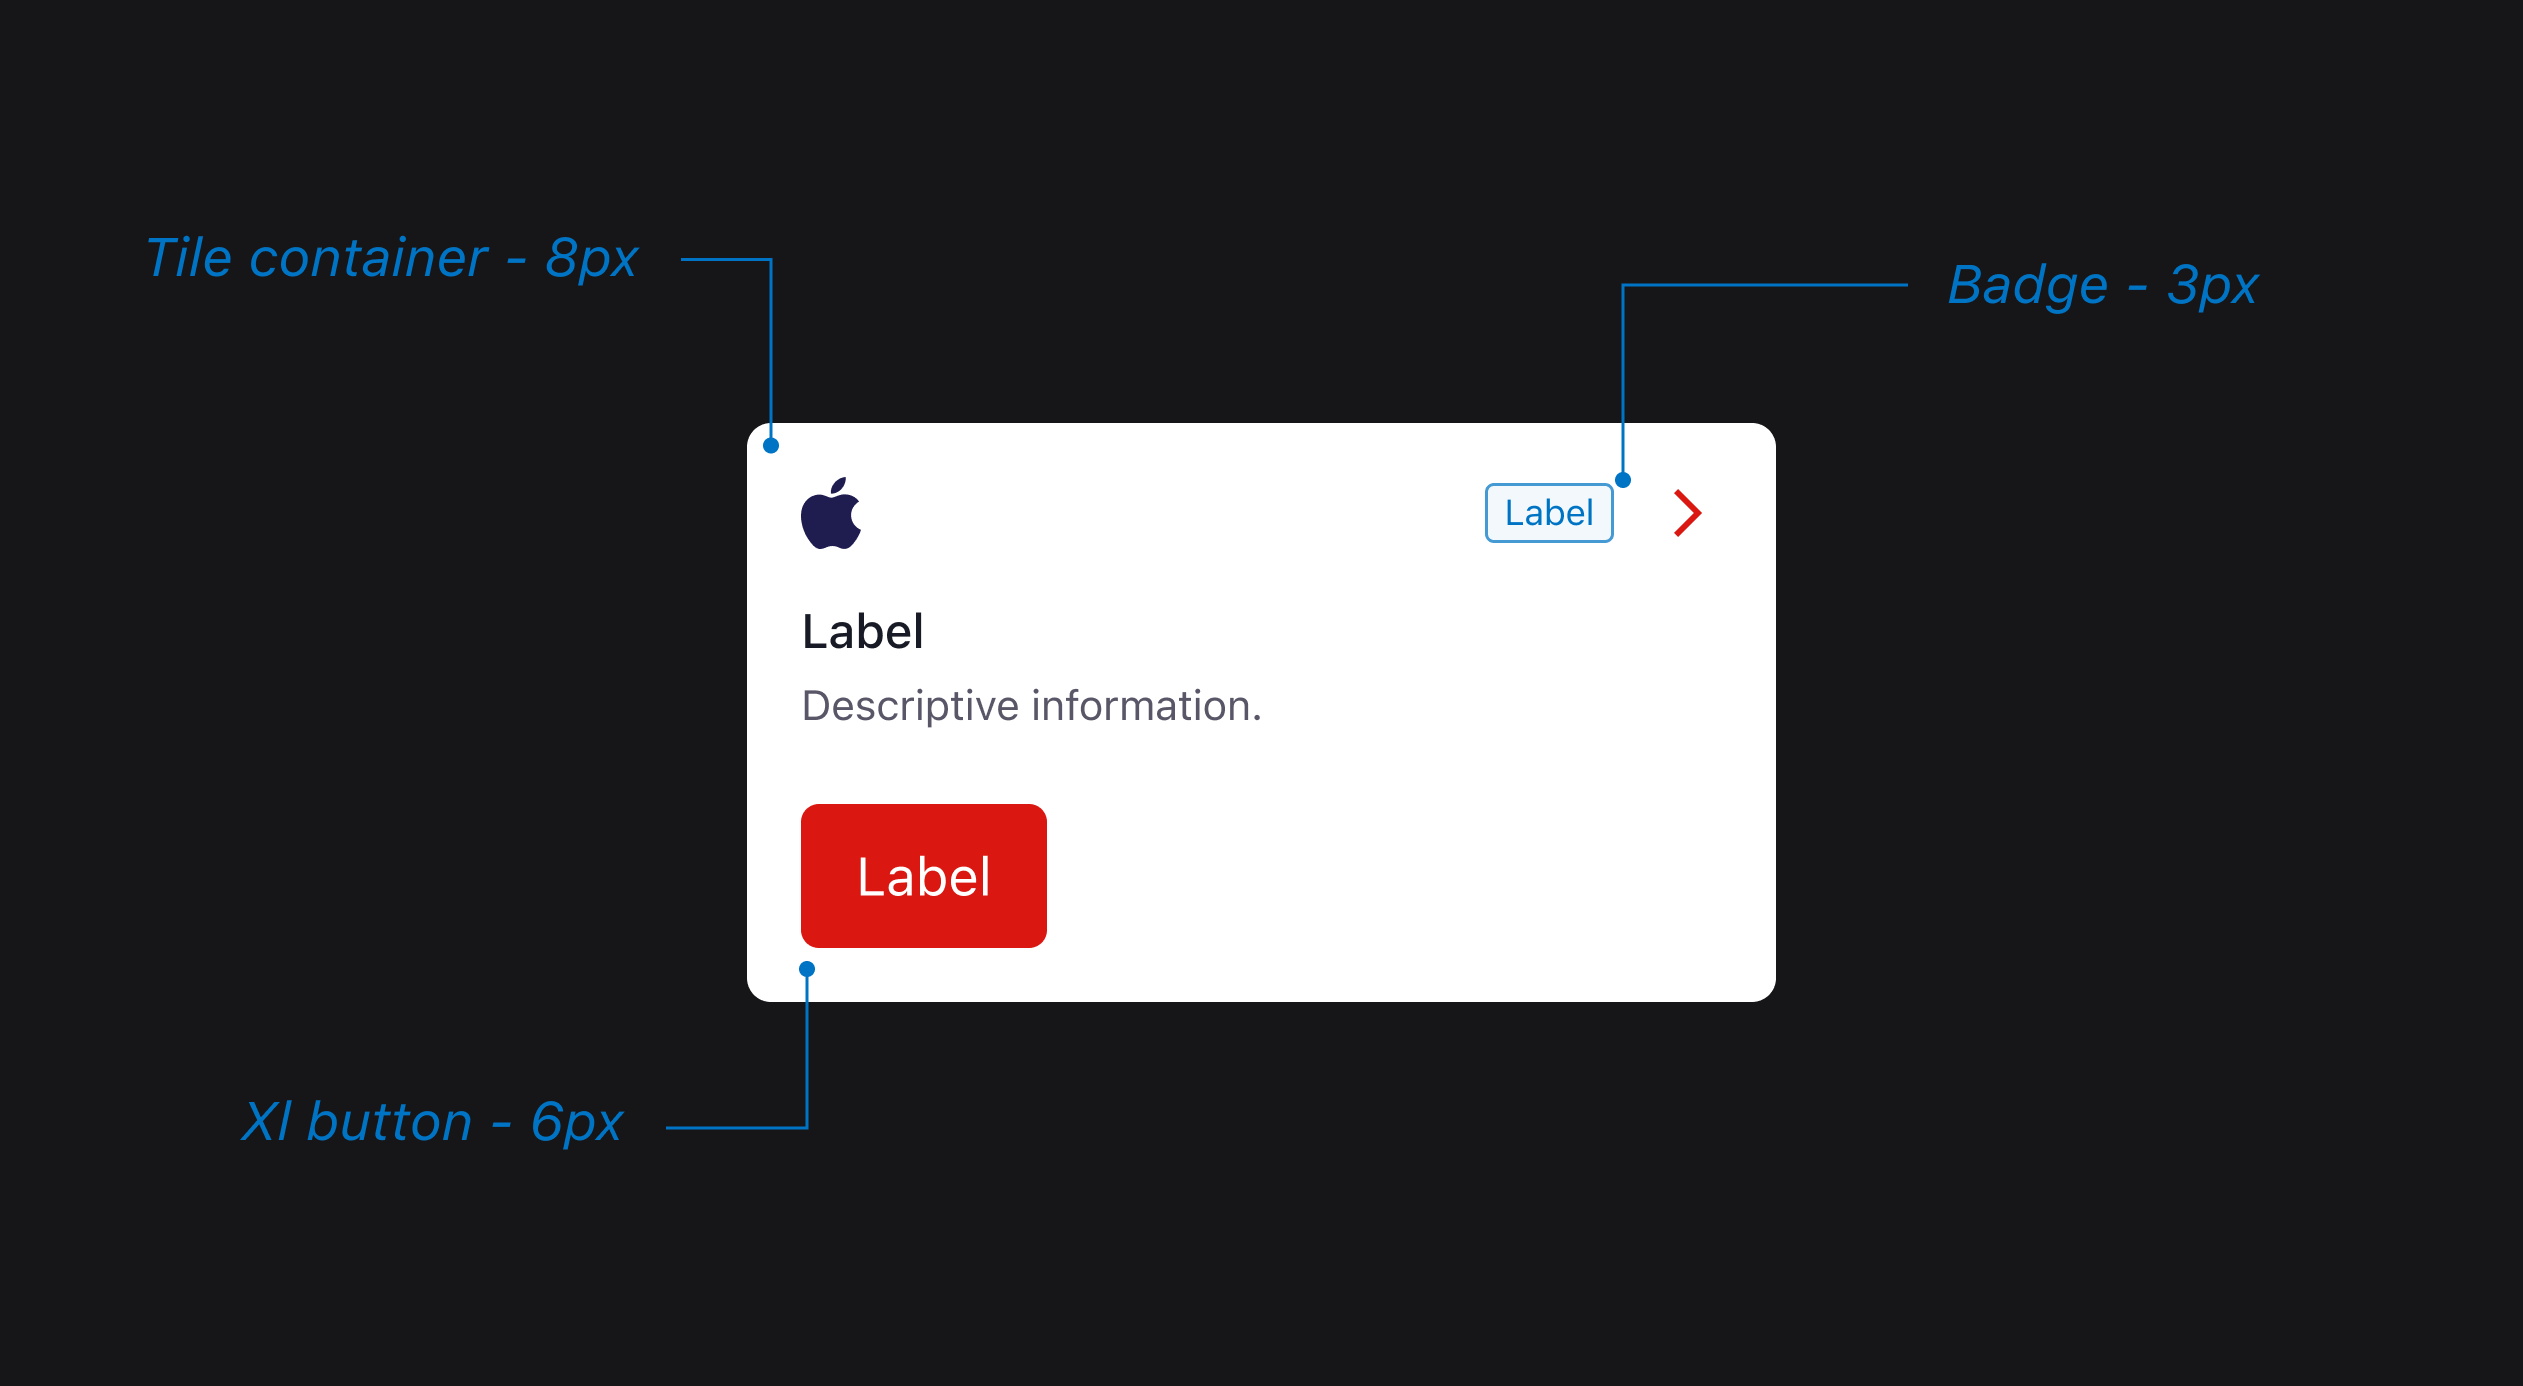Click the "Descriptive information." text
This screenshot has height=1386, width=2523.
1031,706
